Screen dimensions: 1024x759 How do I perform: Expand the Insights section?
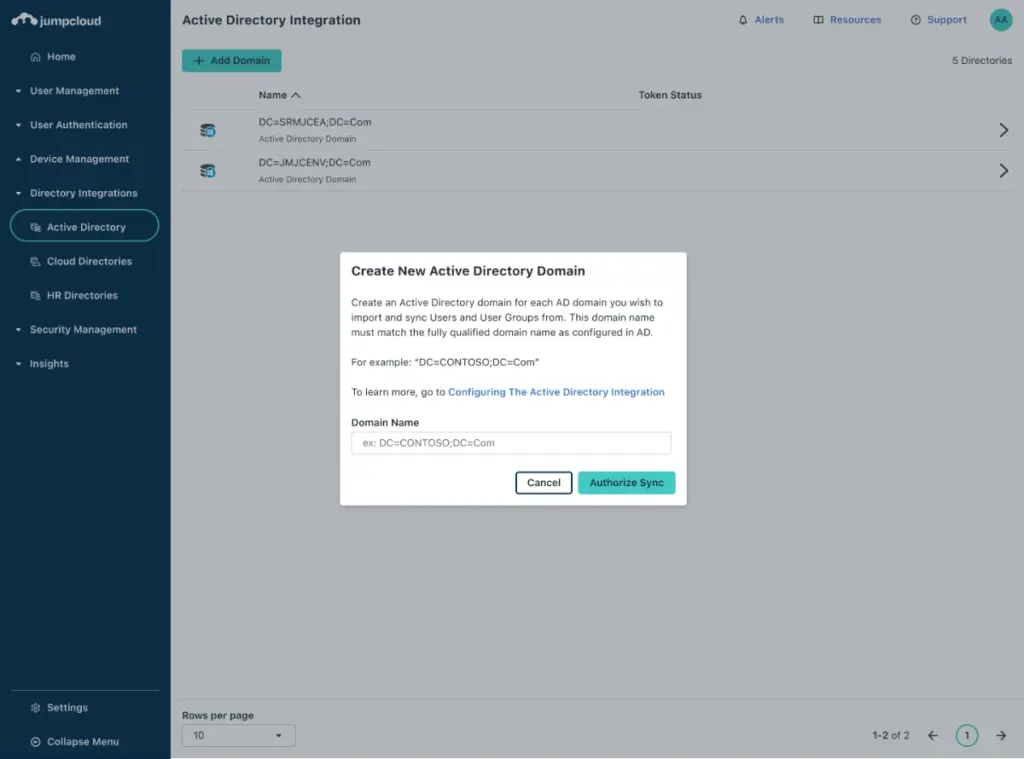49,364
